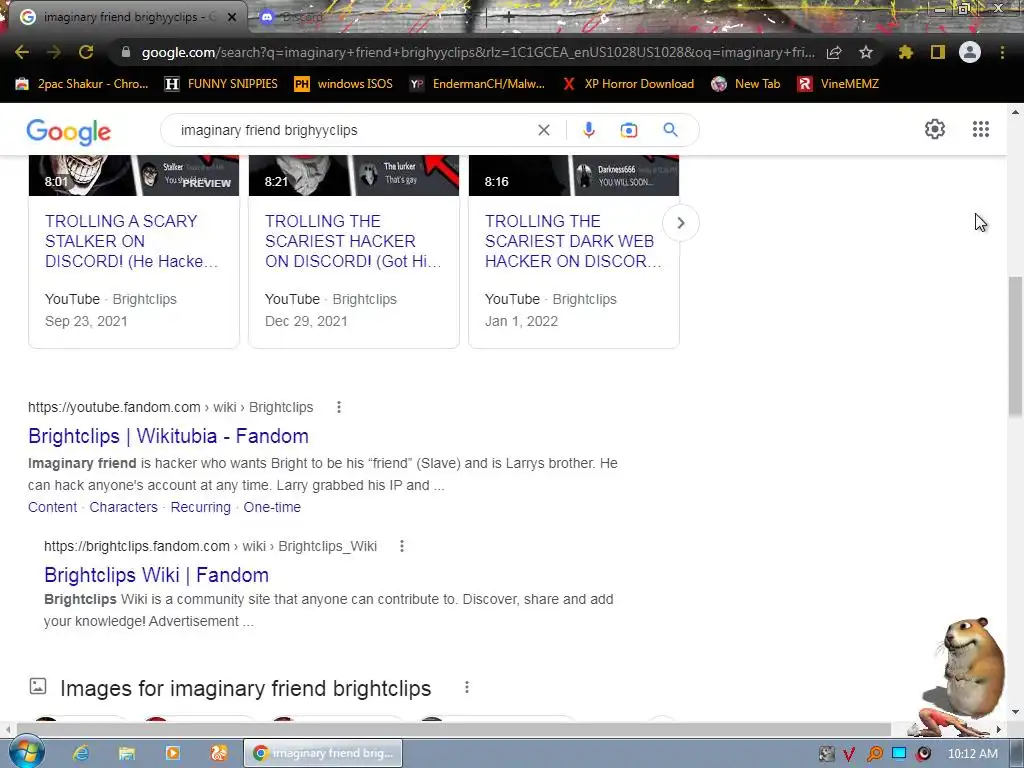Clear the Google search box with X

[543, 130]
